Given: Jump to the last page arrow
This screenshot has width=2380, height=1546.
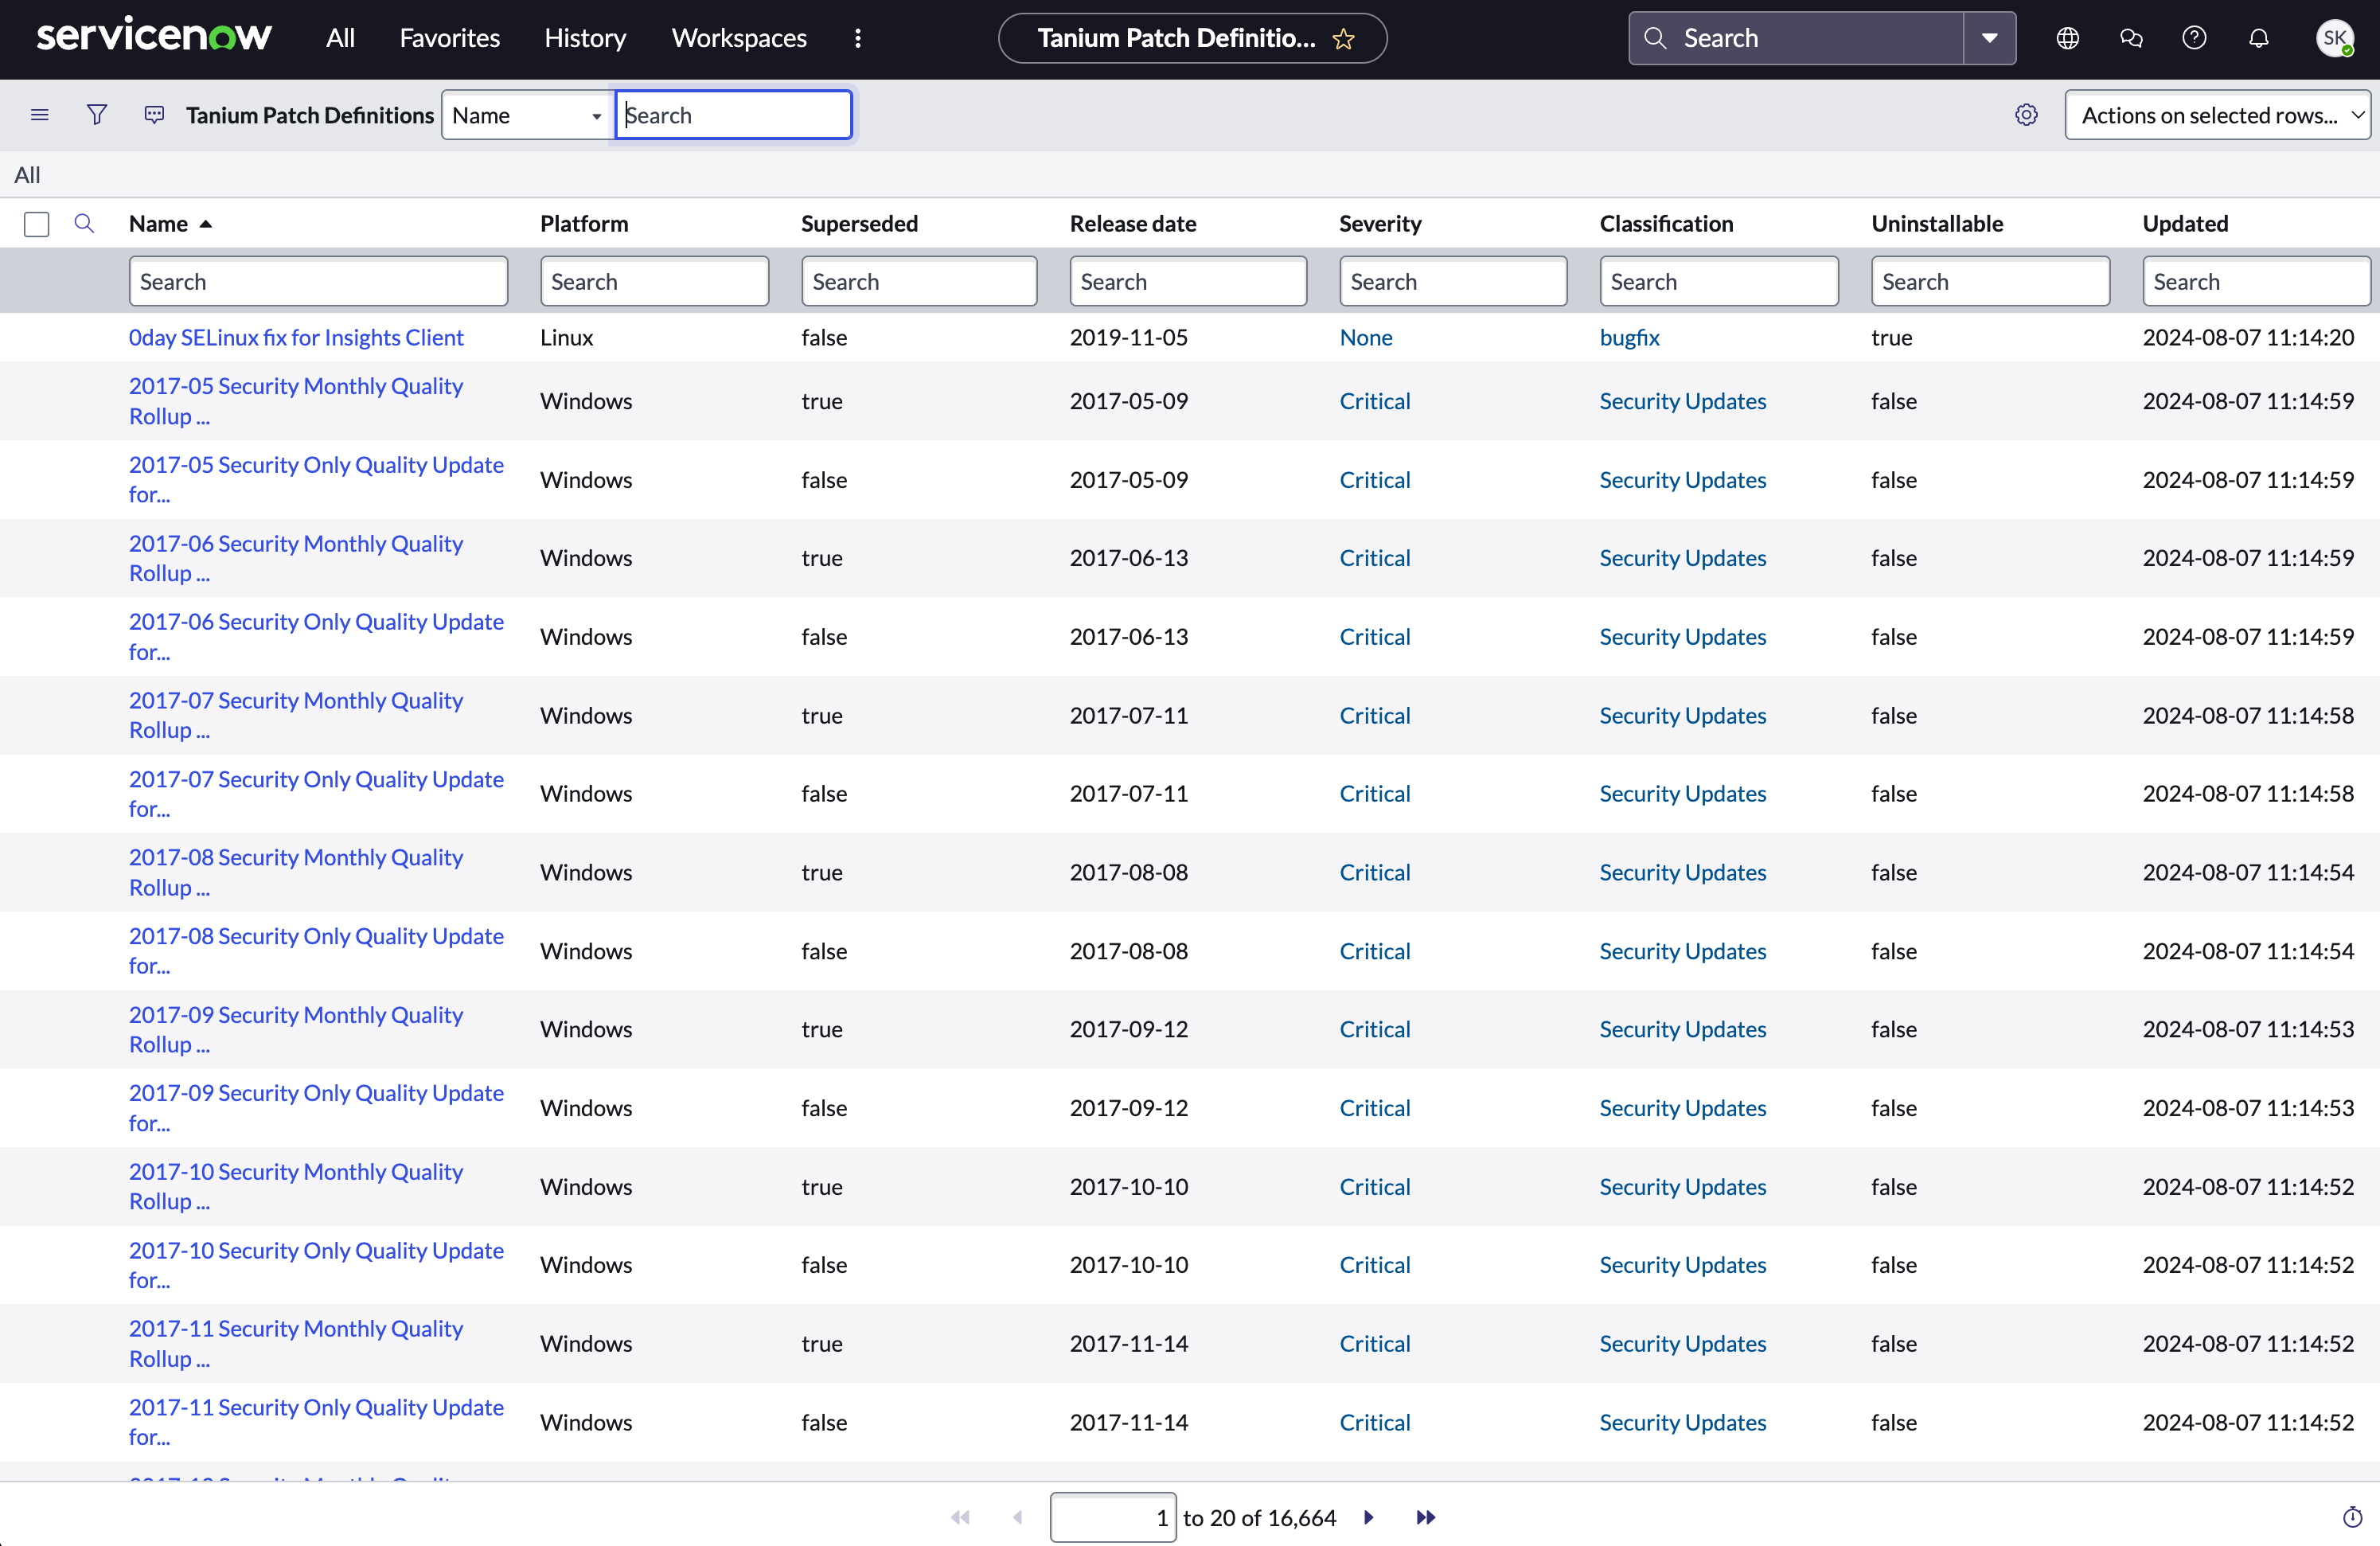Looking at the screenshot, I should [1426, 1517].
